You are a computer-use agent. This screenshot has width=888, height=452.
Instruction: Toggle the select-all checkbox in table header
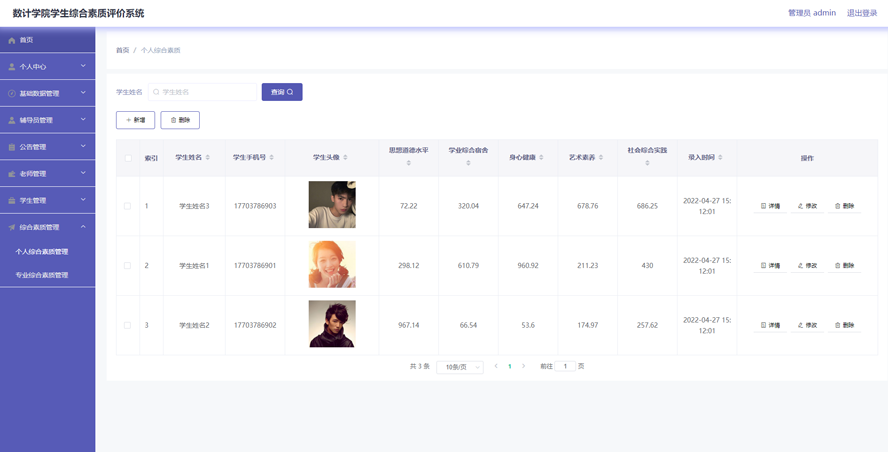128,157
